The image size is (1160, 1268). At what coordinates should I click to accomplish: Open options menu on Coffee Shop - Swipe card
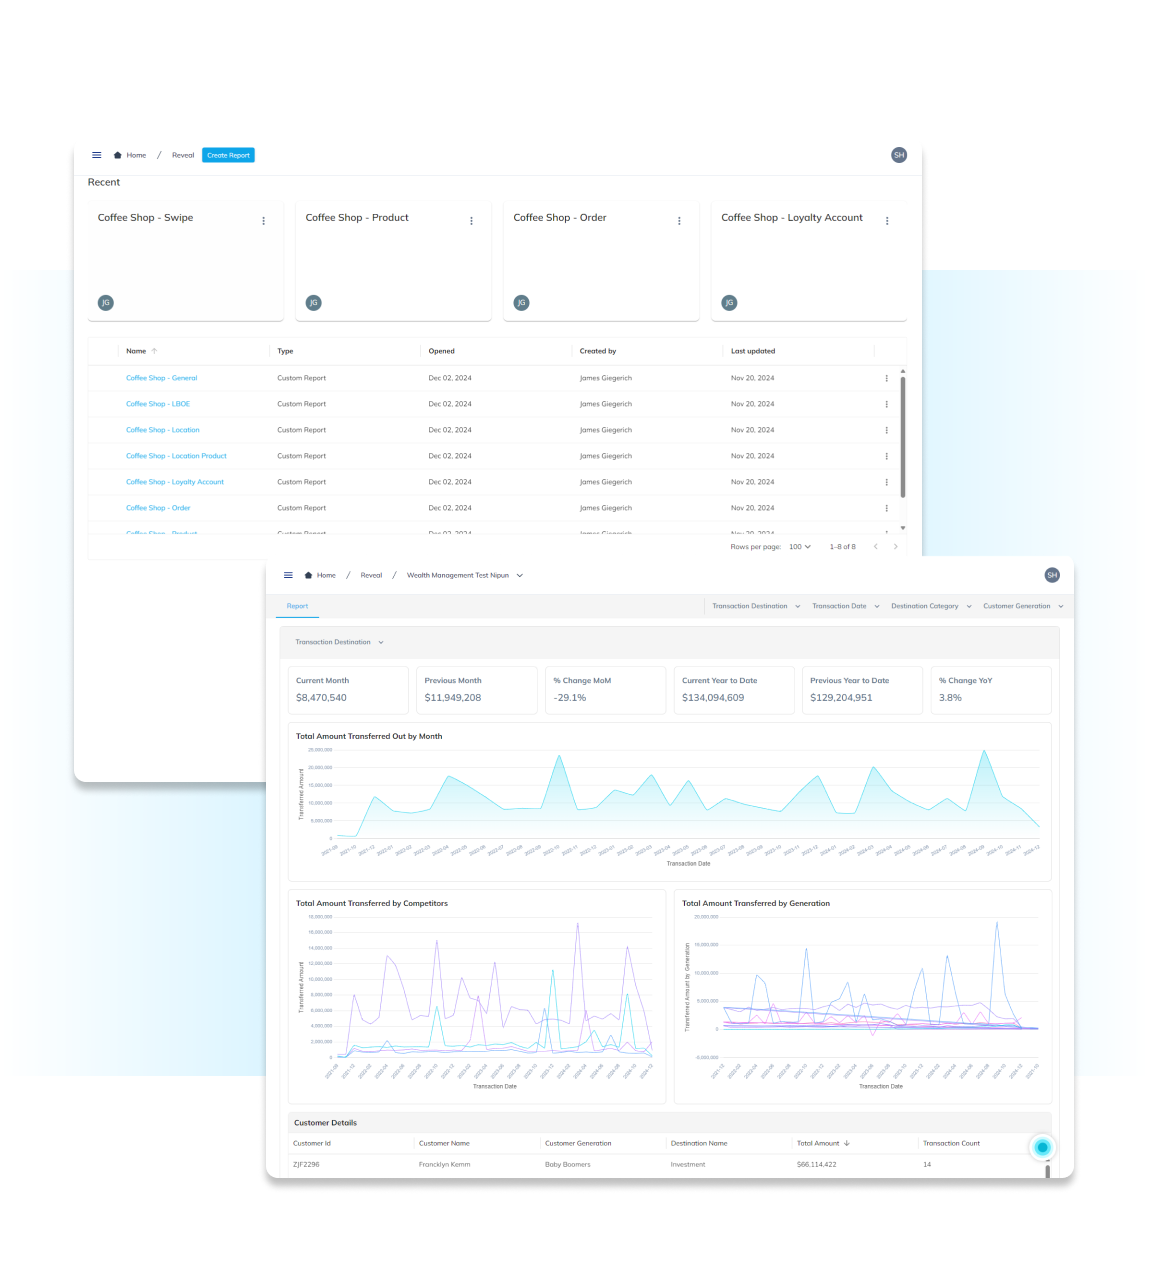click(x=264, y=221)
